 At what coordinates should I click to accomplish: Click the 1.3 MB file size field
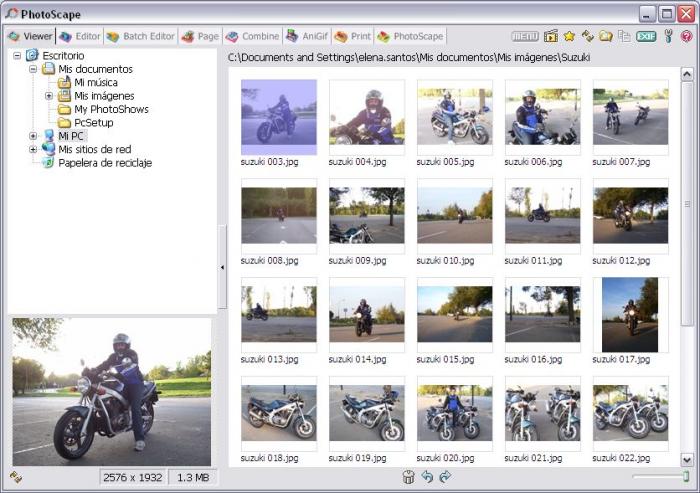pyautogui.click(x=193, y=477)
